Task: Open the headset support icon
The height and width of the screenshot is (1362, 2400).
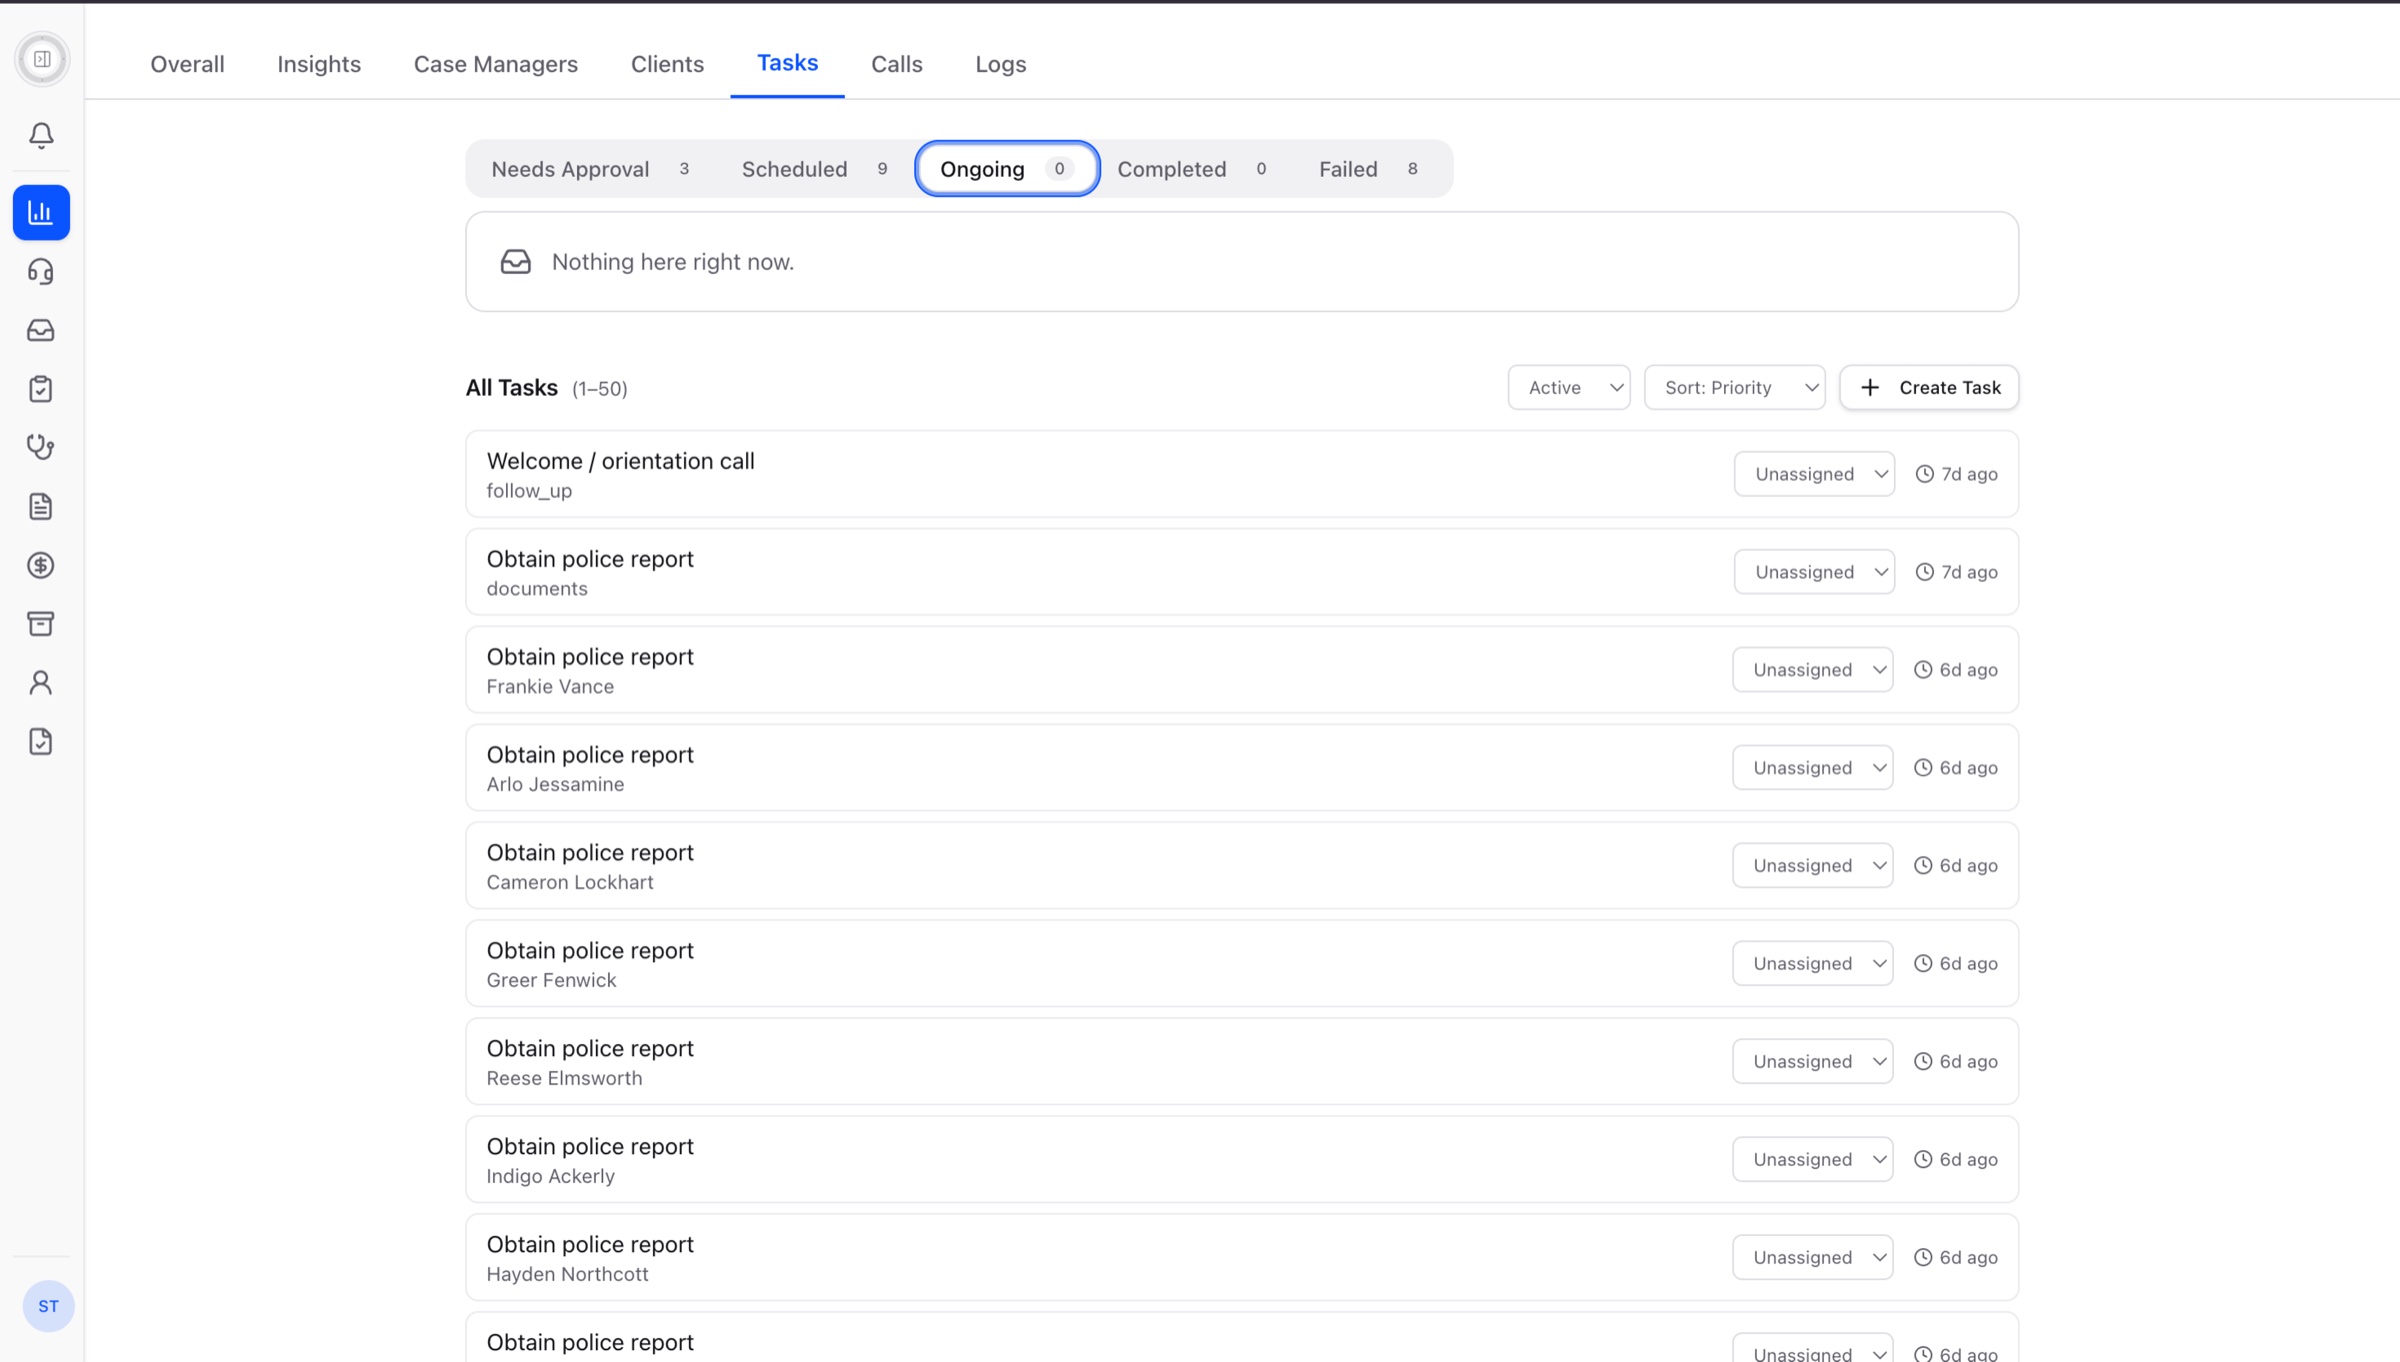Action: coord(41,271)
